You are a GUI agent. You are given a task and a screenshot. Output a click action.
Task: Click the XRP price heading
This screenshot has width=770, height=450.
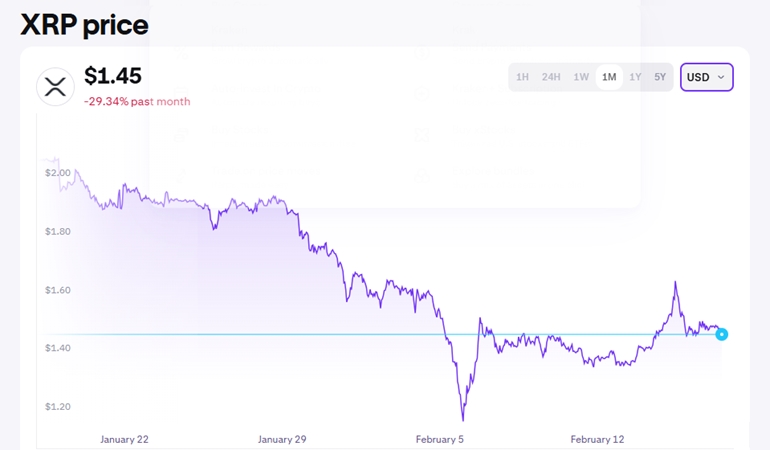click(x=84, y=25)
